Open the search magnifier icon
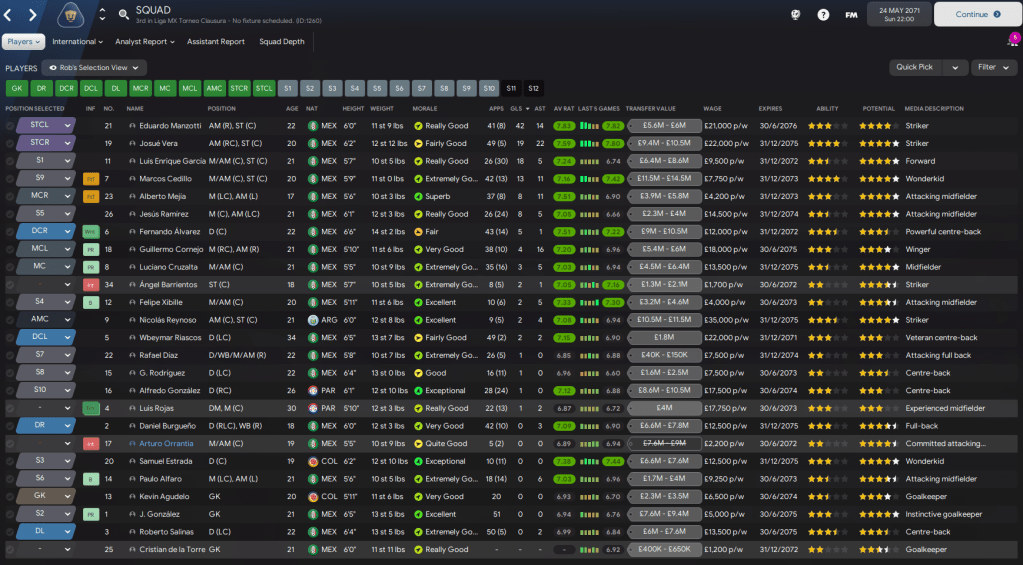This screenshot has width=1023, height=565. point(123,15)
